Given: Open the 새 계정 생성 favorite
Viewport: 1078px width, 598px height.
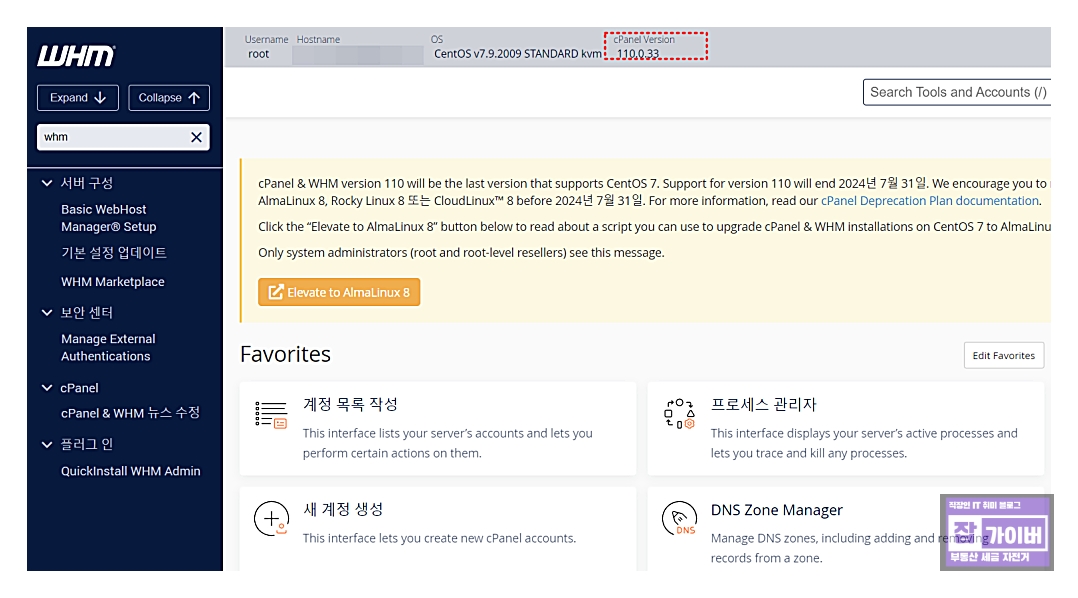Looking at the screenshot, I should point(438,528).
